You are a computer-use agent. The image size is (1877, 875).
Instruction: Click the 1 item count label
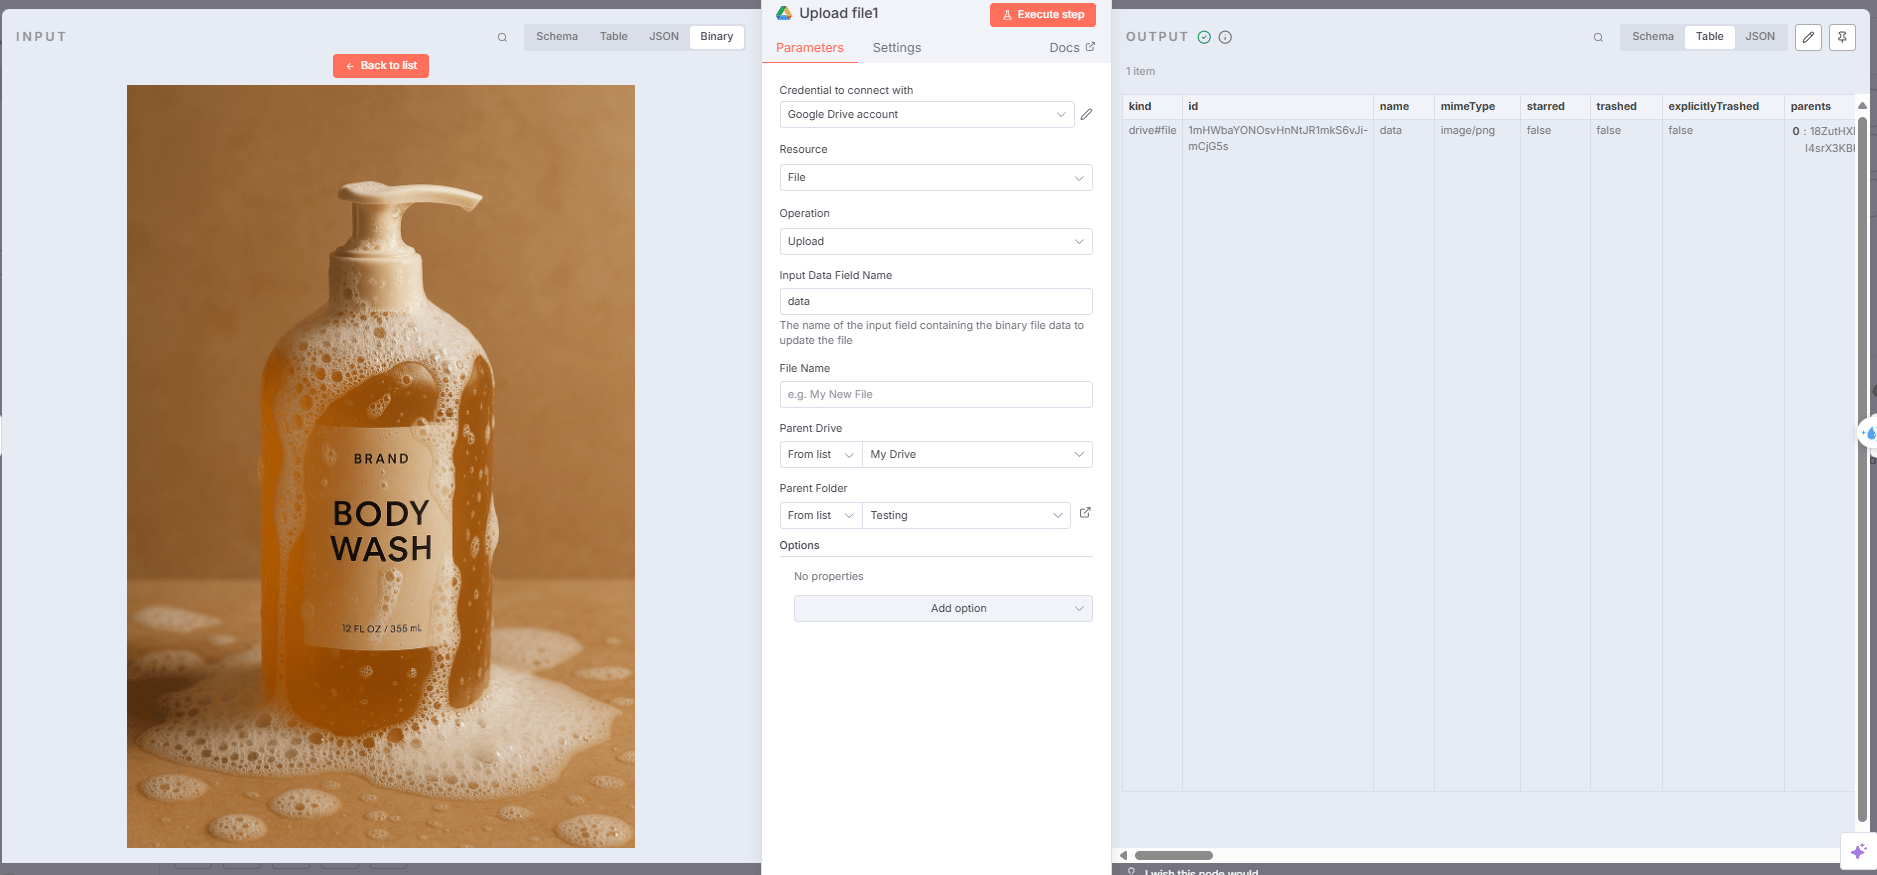tap(1140, 71)
